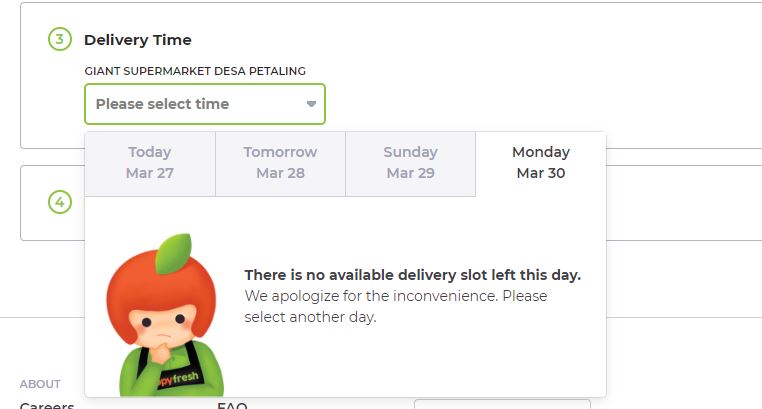Click the partially visible footer input box

pyautogui.click(x=502, y=404)
